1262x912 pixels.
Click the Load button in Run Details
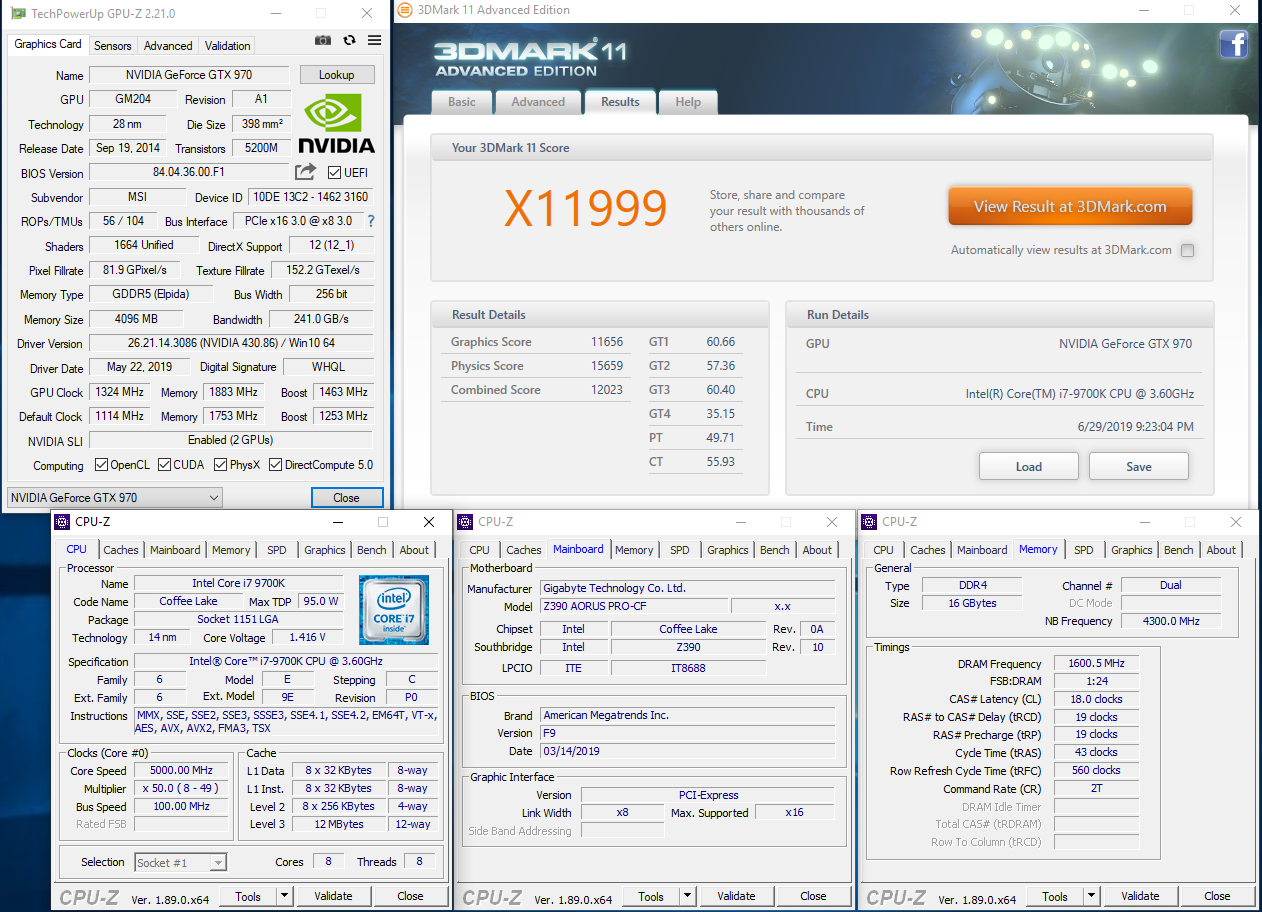[x=1029, y=467]
